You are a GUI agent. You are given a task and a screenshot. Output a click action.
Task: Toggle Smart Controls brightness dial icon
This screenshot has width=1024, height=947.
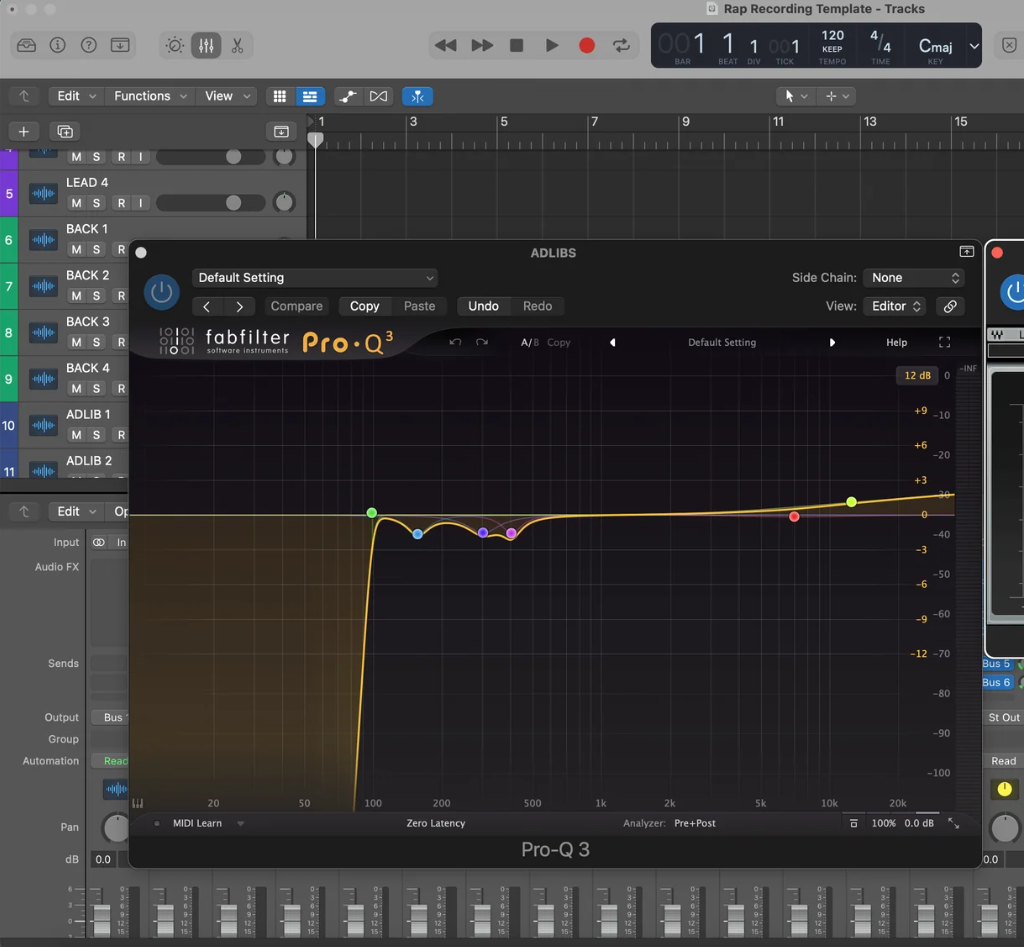[x=174, y=45]
